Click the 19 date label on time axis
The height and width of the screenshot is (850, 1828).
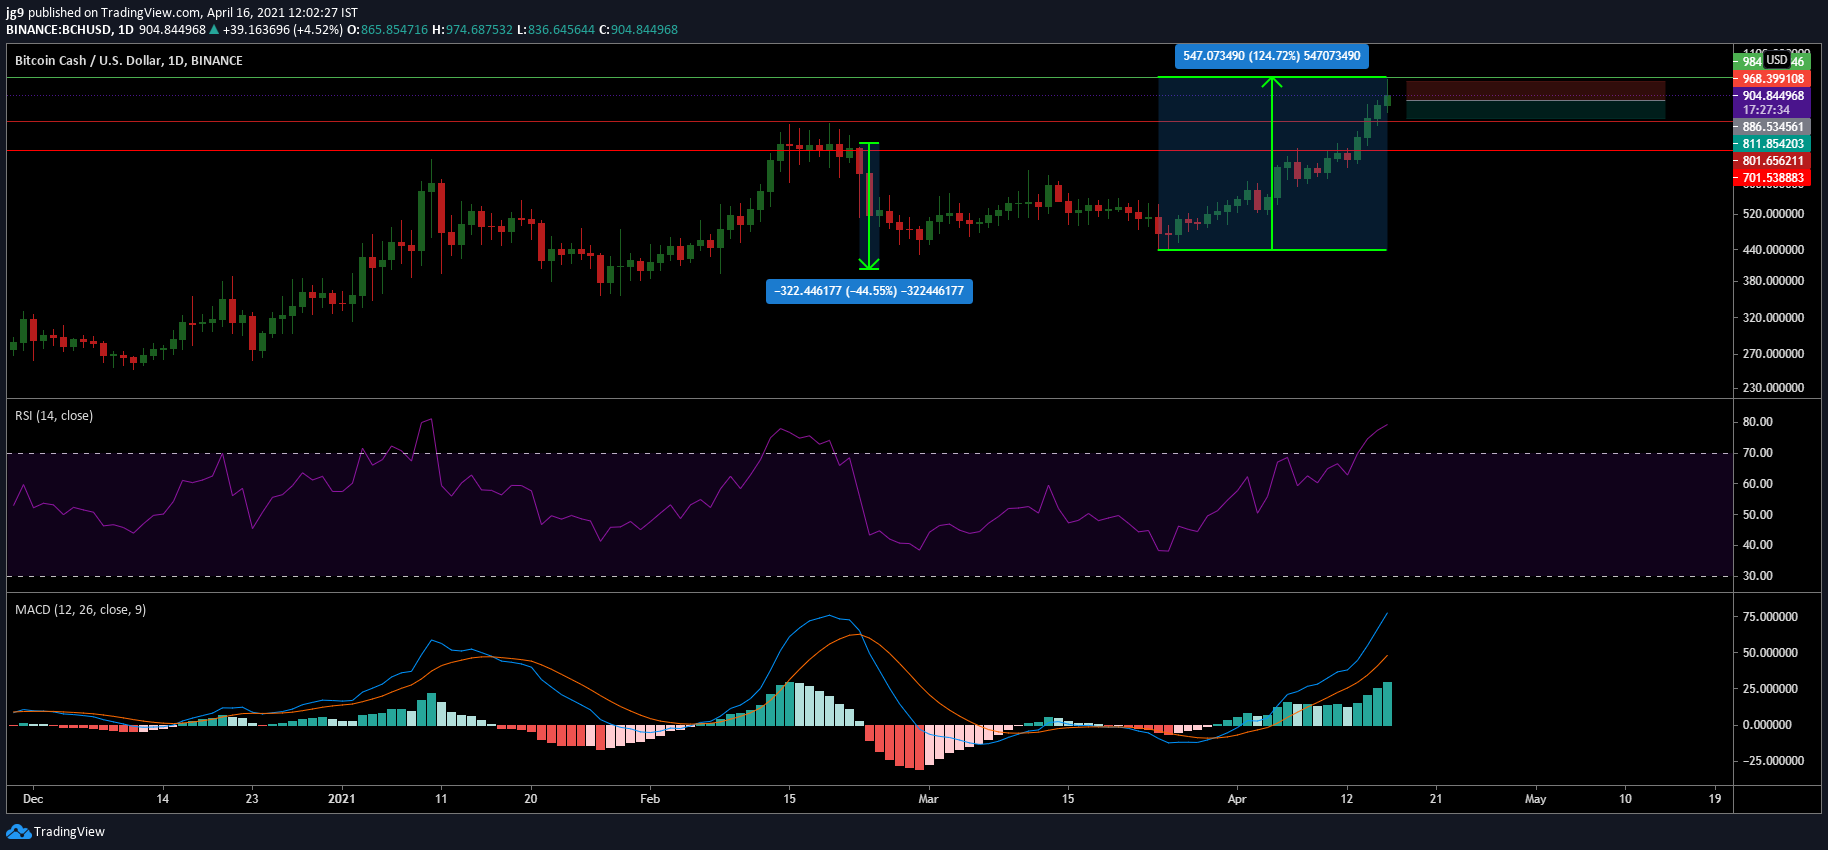(1715, 799)
